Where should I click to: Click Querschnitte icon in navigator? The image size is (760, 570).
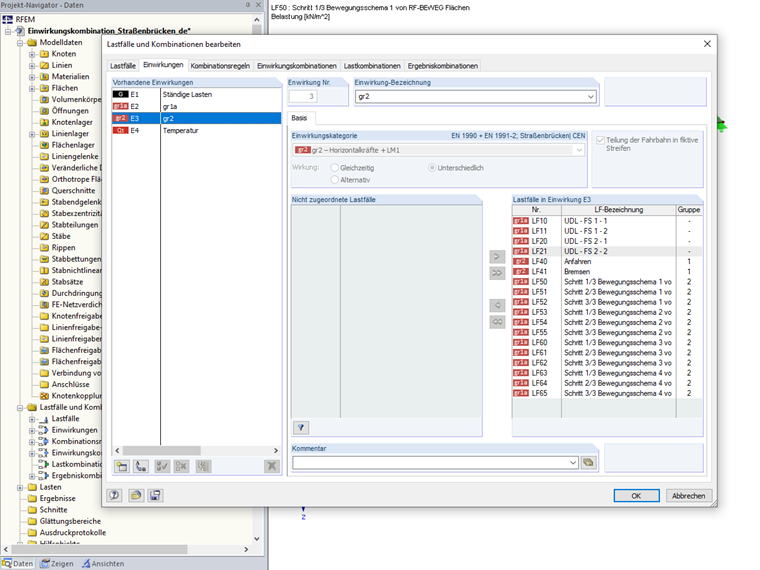coord(44,190)
